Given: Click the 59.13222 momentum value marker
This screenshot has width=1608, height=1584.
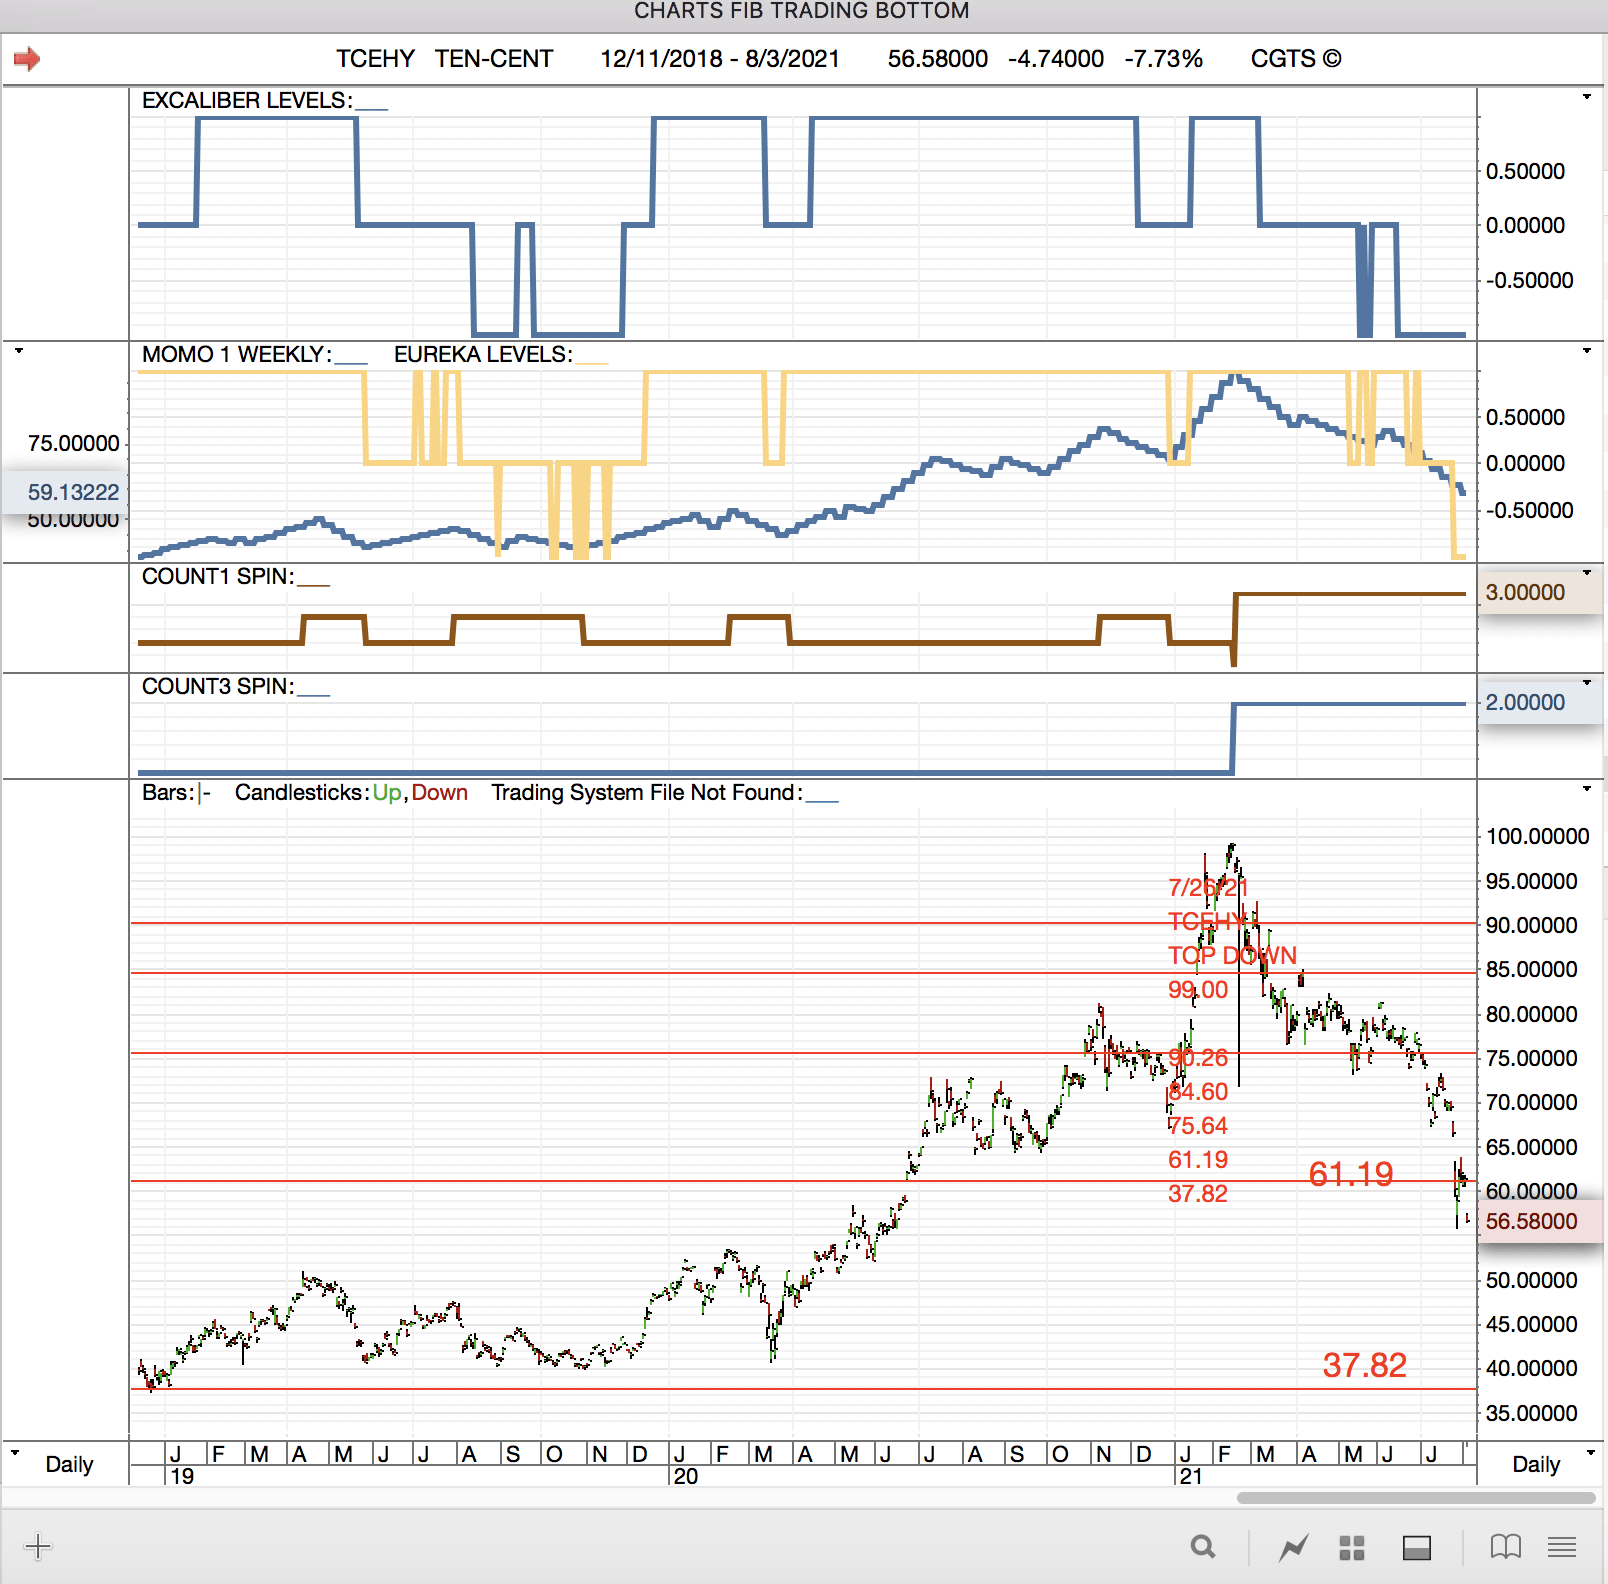Looking at the screenshot, I should click(73, 492).
